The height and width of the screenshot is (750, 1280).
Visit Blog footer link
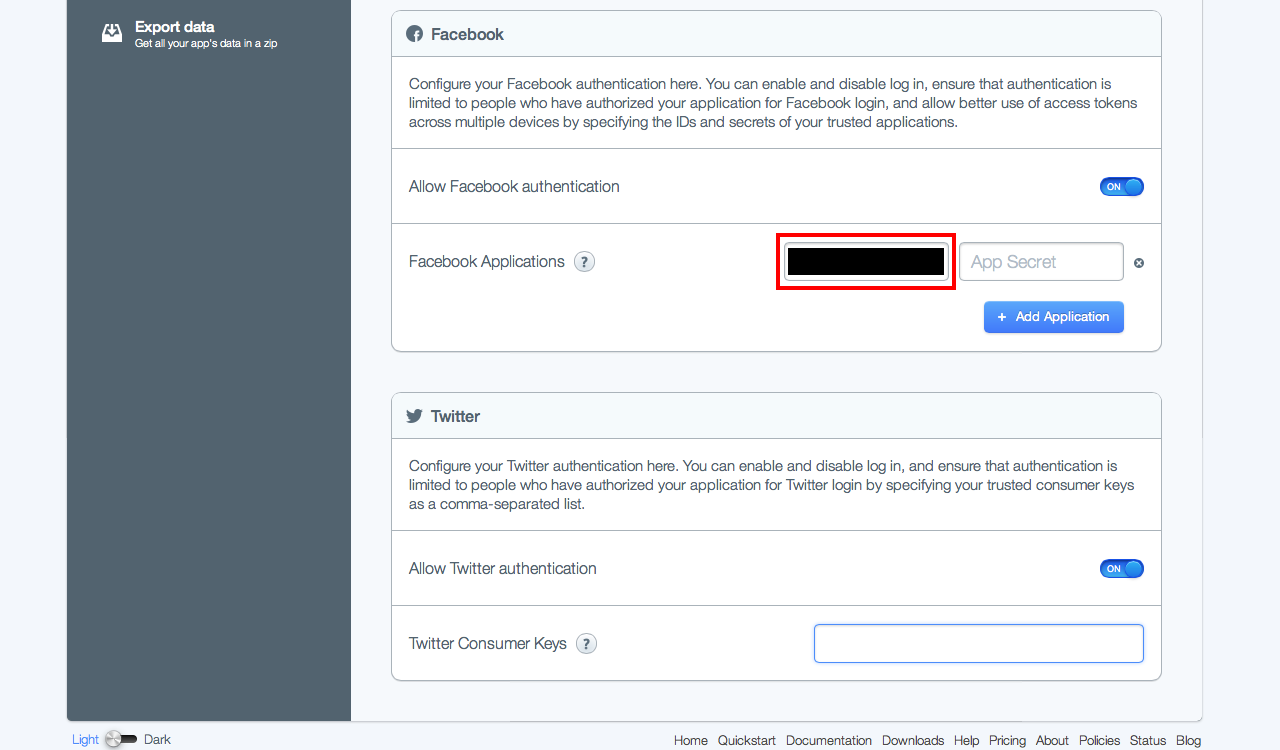pos(1188,741)
